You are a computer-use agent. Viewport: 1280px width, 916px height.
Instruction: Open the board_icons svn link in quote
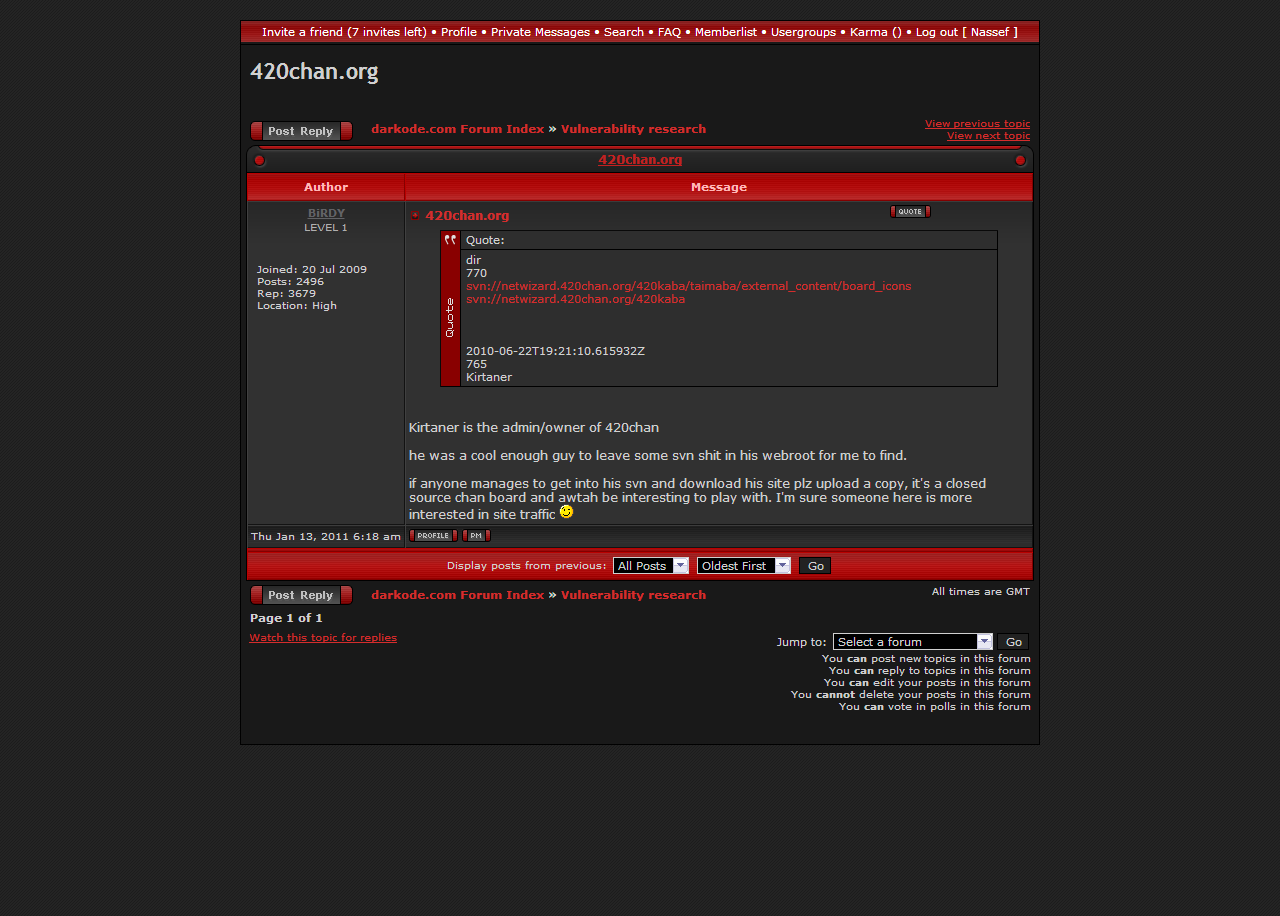(x=688, y=286)
